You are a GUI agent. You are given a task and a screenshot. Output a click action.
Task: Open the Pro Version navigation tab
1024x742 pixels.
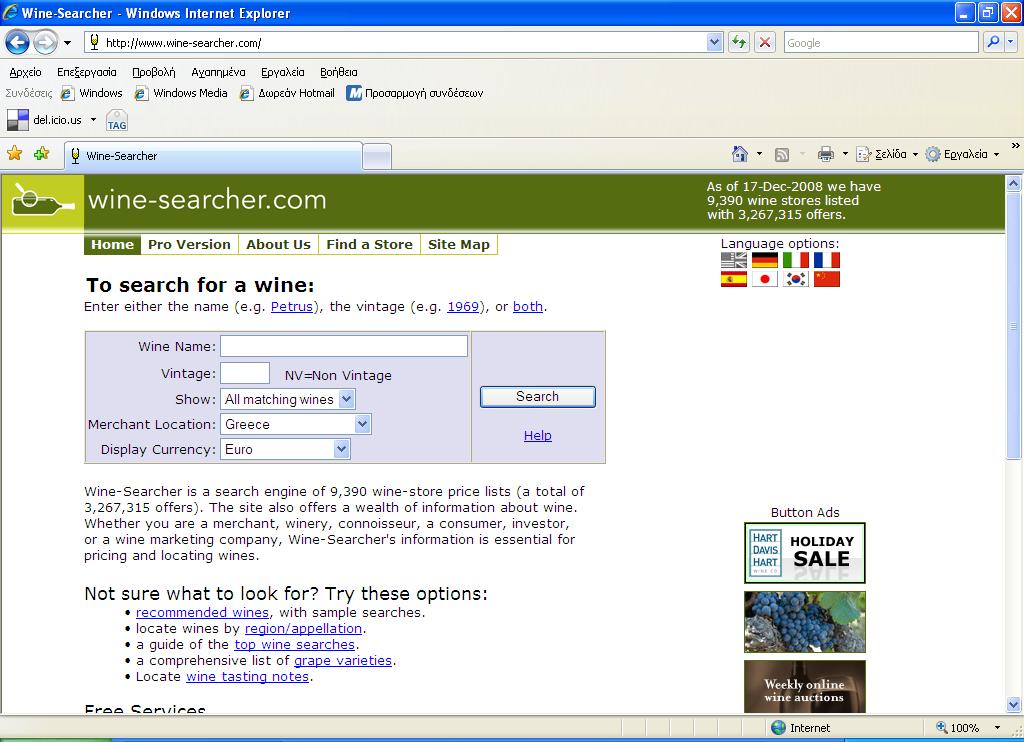tap(189, 245)
